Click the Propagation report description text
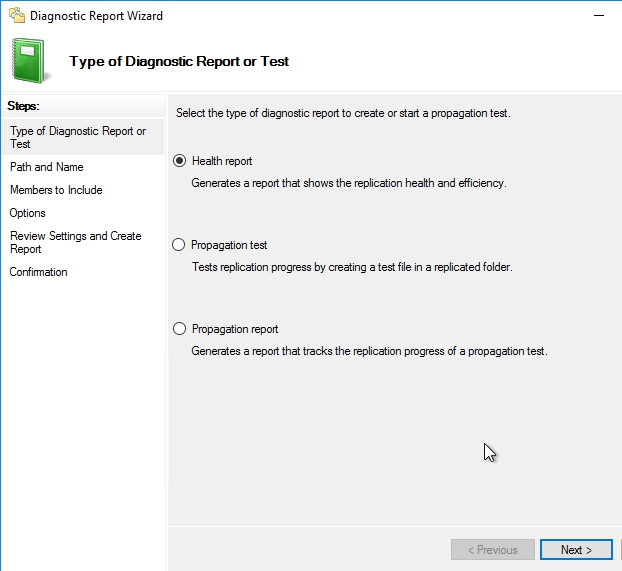Viewport: 622px width, 571px height. pyautogui.click(x=369, y=351)
